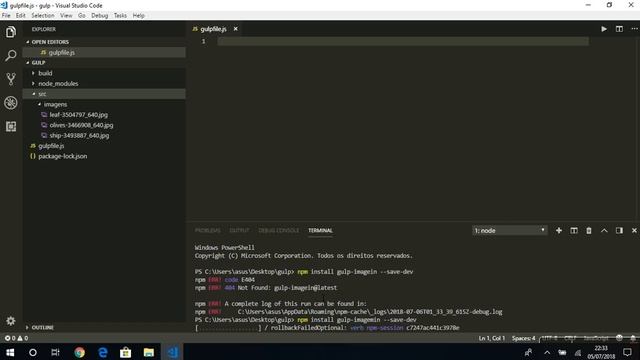Open gulpfile.js in the GULP tree
Image resolution: width=640 pixels, height=360 pixels.
104,146
